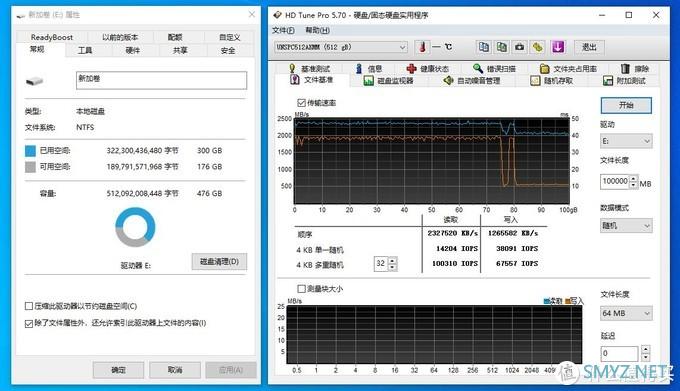680x391 pixels.
Task: Click the drive icon in properties window
Action: 34,81
